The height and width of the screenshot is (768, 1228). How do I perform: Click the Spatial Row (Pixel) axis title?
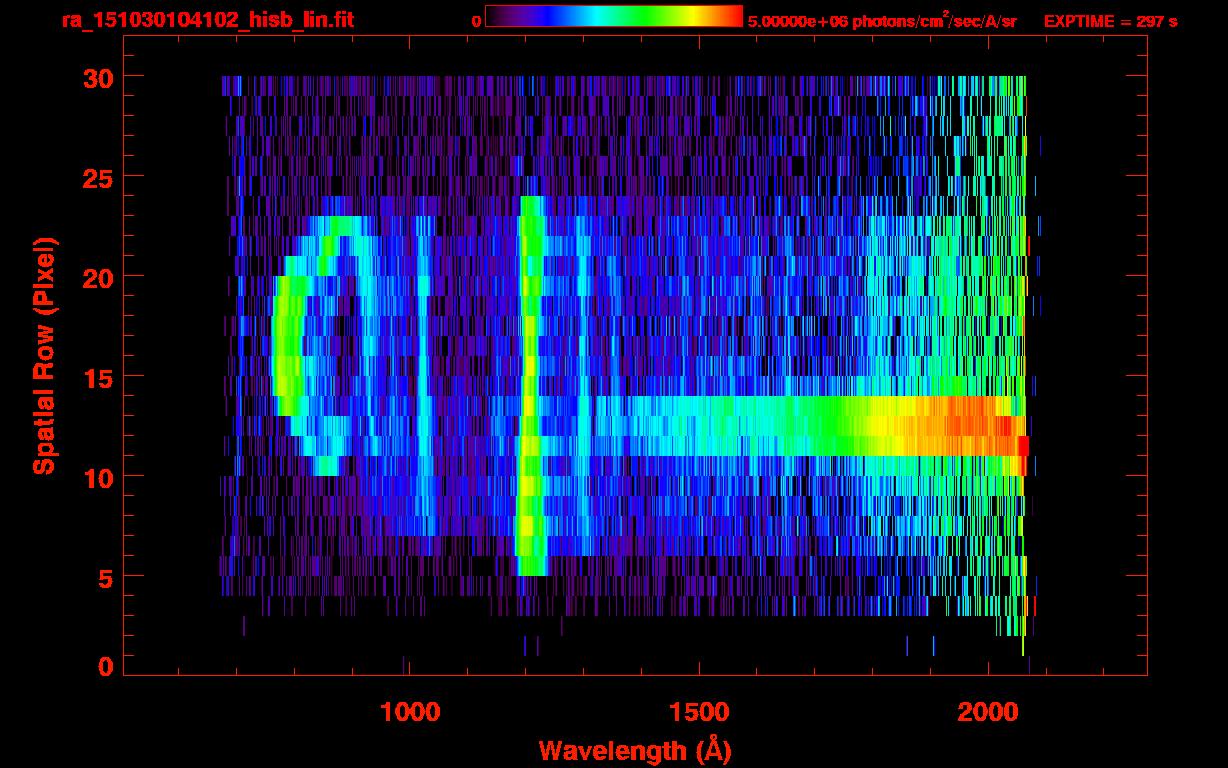tap(43, 356)
